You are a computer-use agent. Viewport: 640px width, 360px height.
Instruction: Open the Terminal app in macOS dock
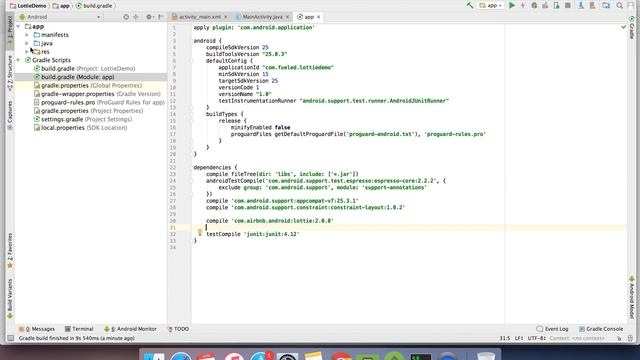click(421, 357)
